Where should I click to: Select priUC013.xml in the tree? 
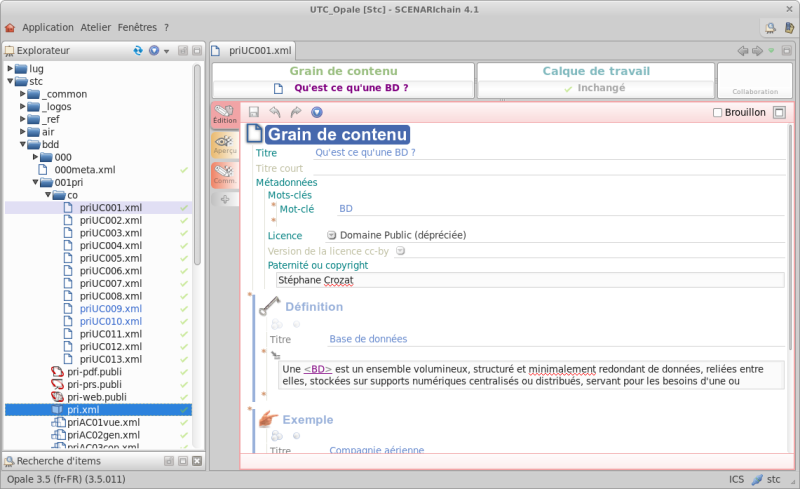point(111,359)
